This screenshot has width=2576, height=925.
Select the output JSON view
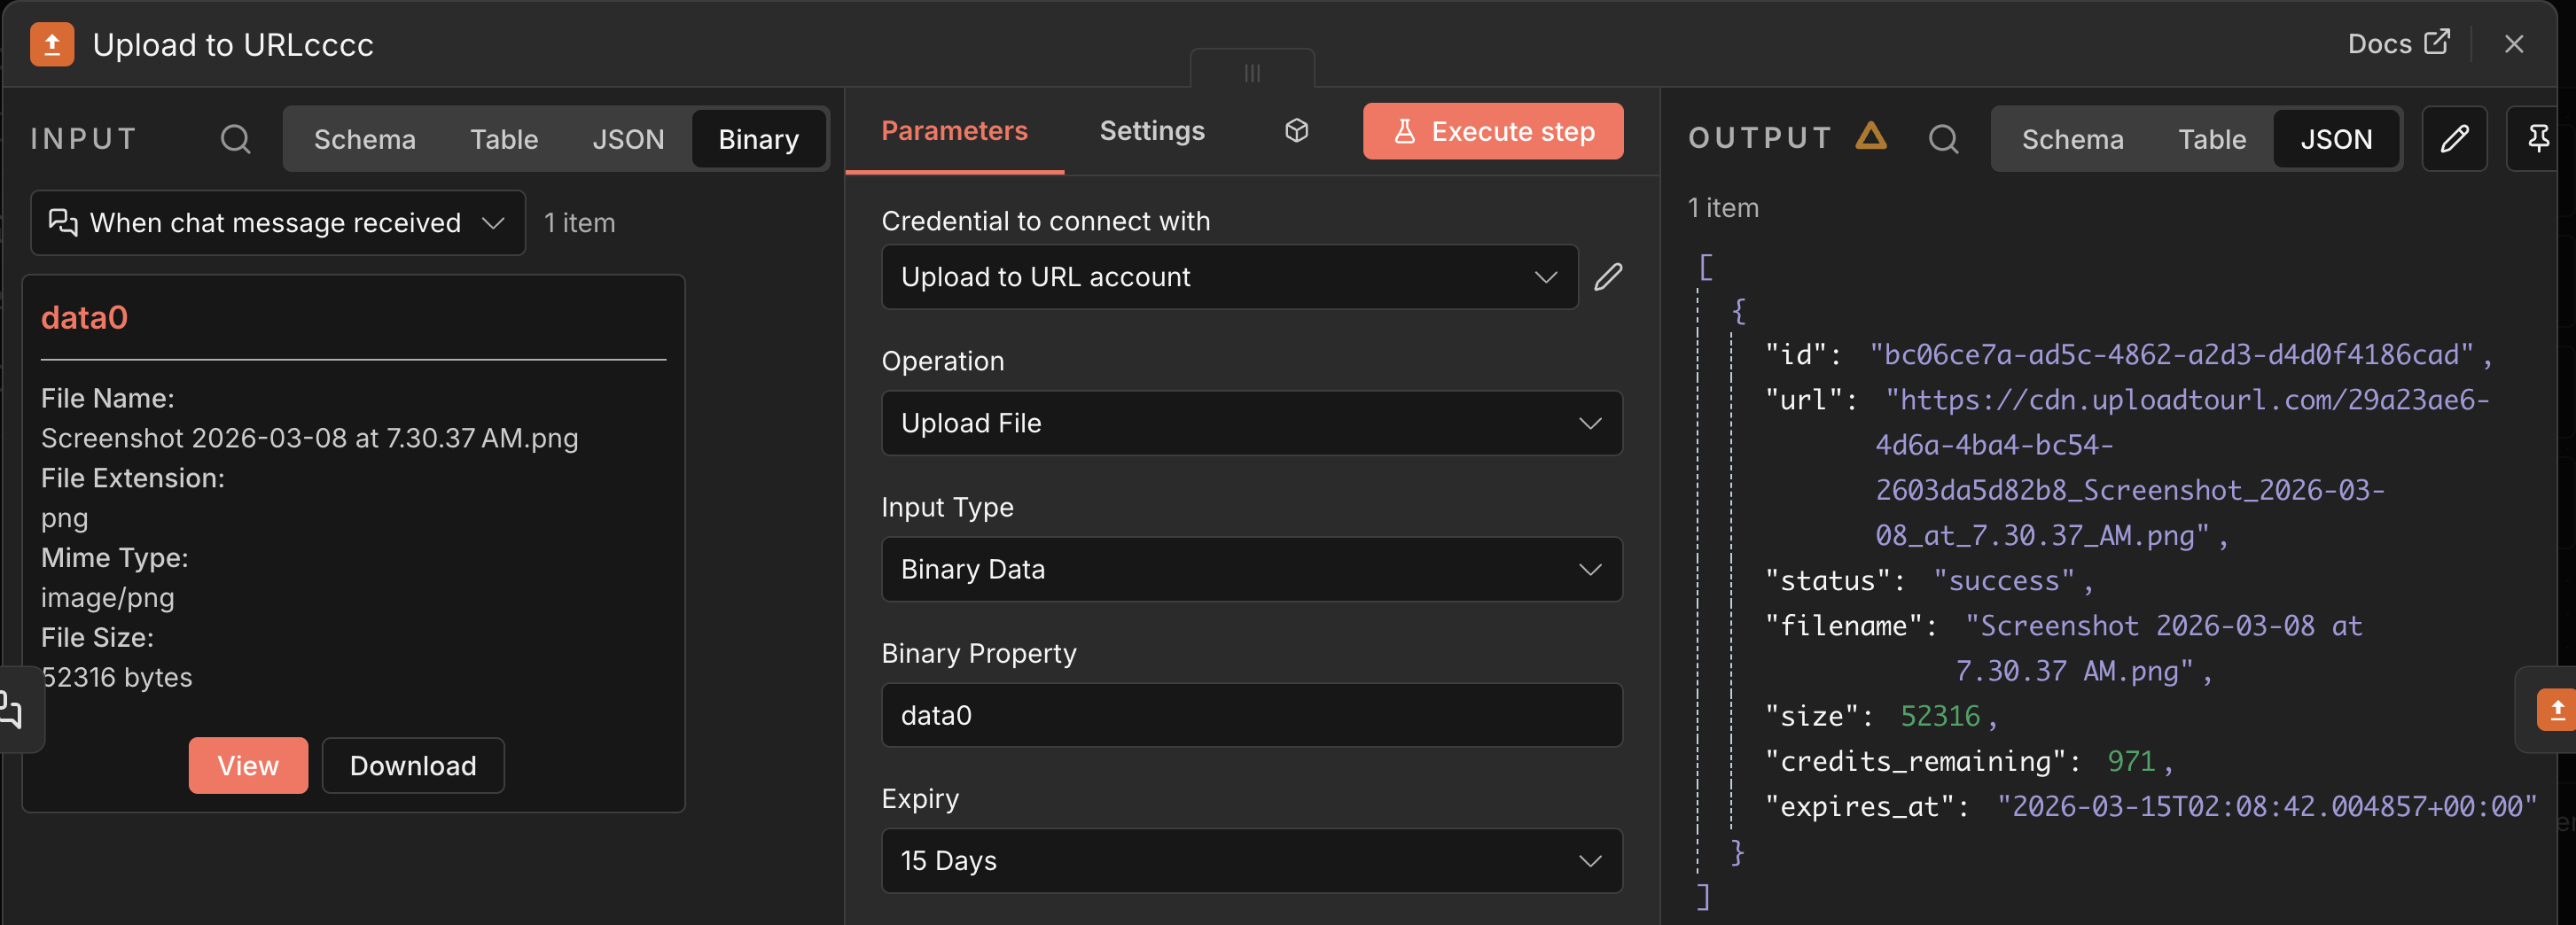[x=2336, y=139]
